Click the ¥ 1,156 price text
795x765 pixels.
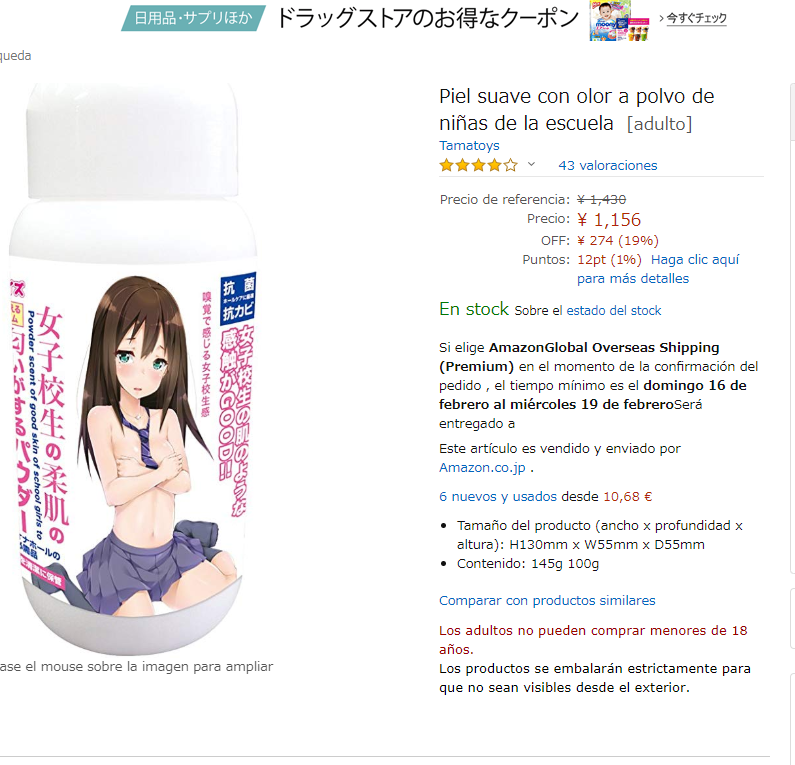coord(609,220)
